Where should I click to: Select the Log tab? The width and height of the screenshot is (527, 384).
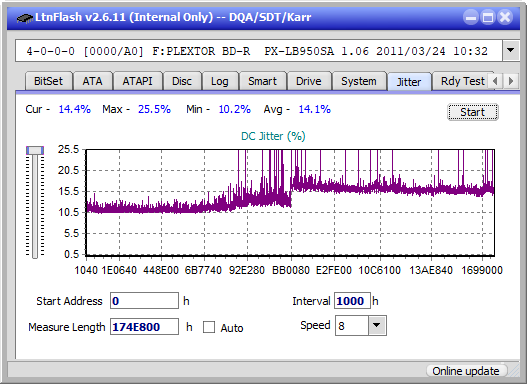pyautogui.click(x=219, y=81)
